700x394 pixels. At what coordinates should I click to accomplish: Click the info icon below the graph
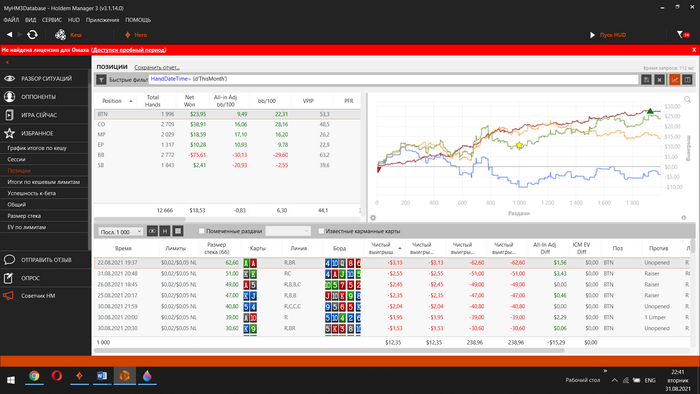click(683, 218)
